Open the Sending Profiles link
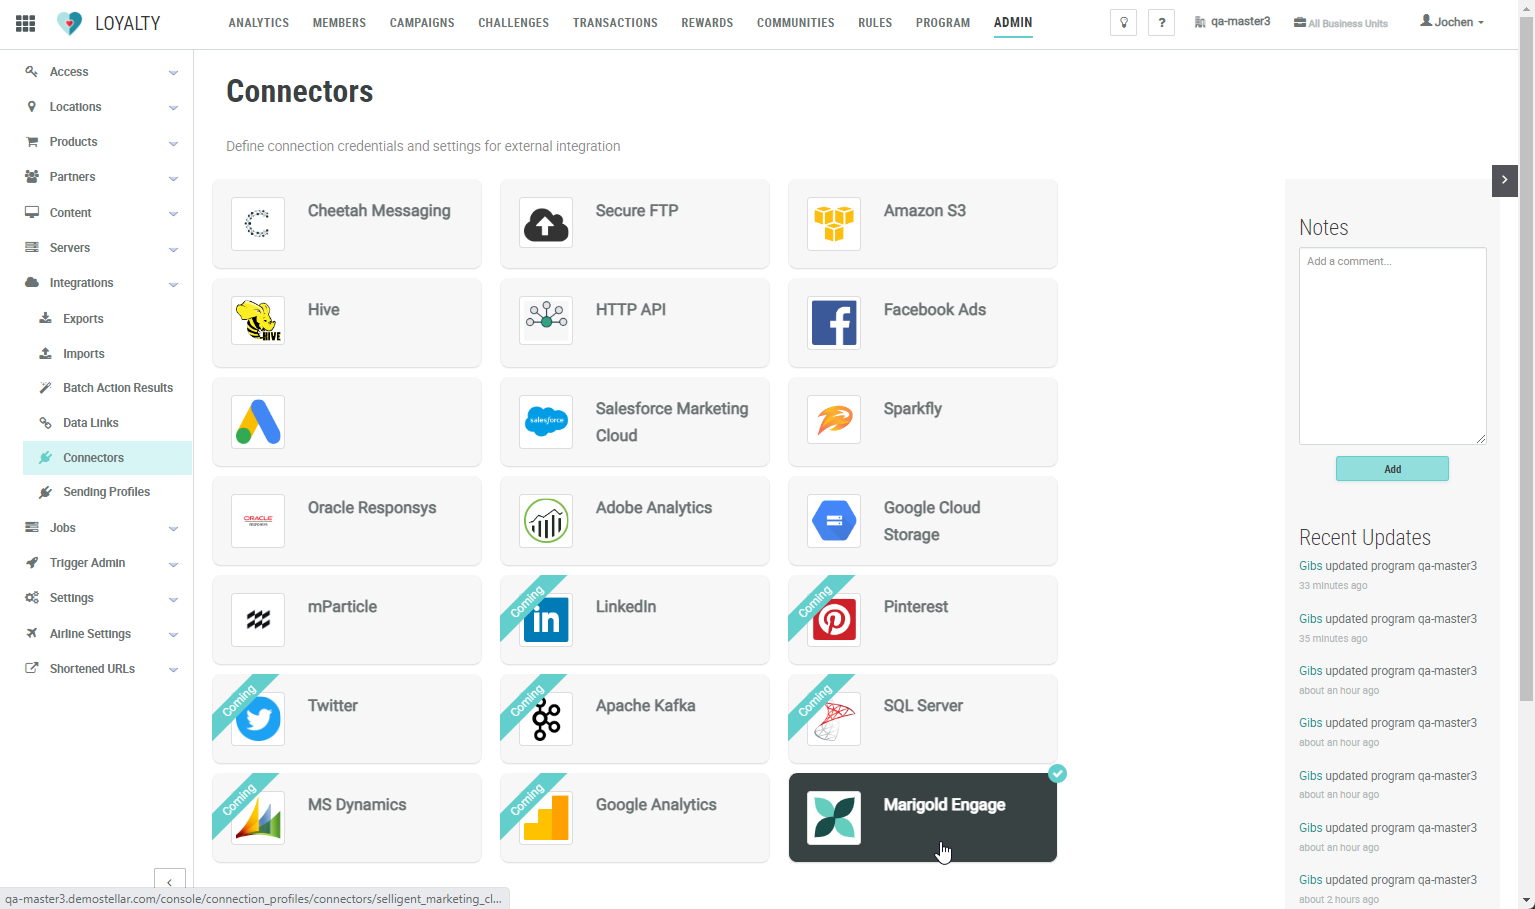This screenshot has width=1535, height=909. click(x=106, y=492)
